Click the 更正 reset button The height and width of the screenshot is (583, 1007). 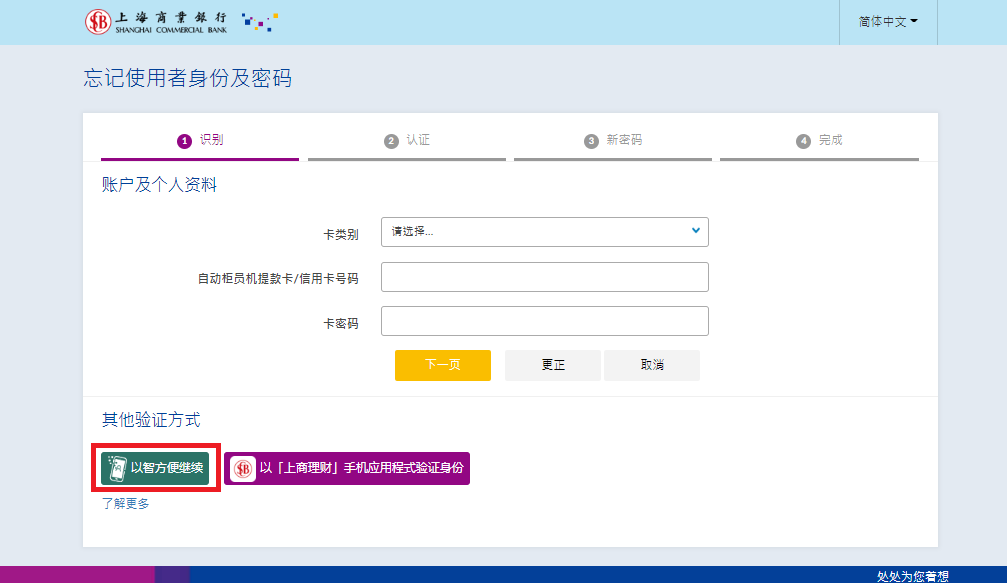(553, 365)
